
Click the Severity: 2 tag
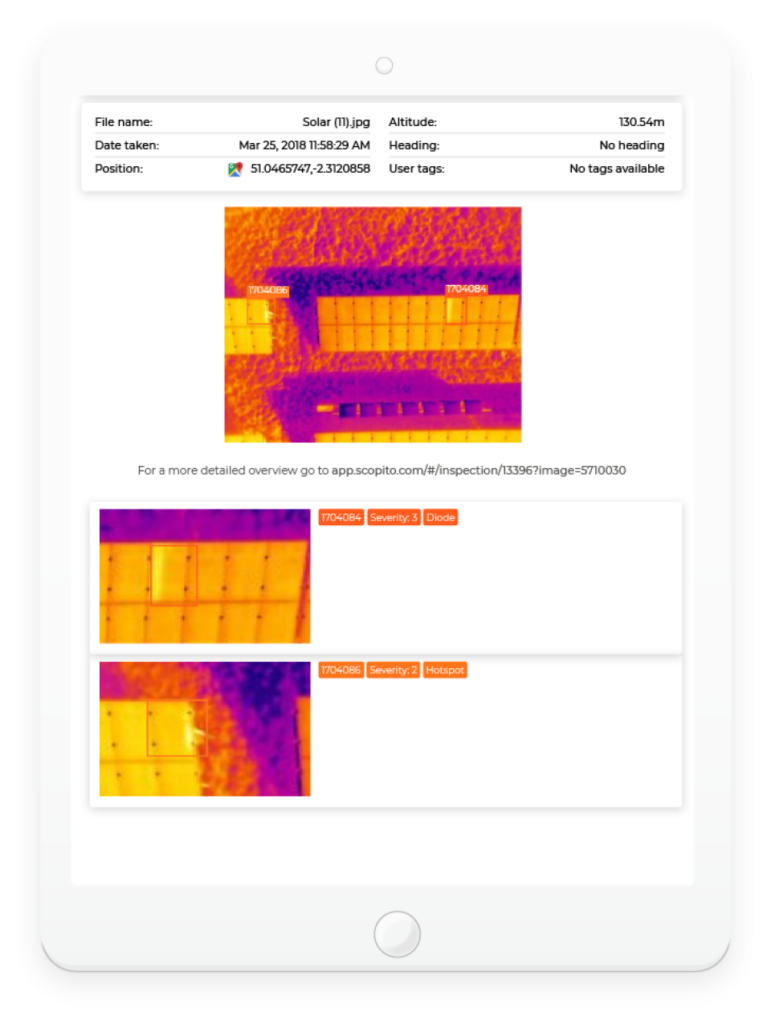393,670
